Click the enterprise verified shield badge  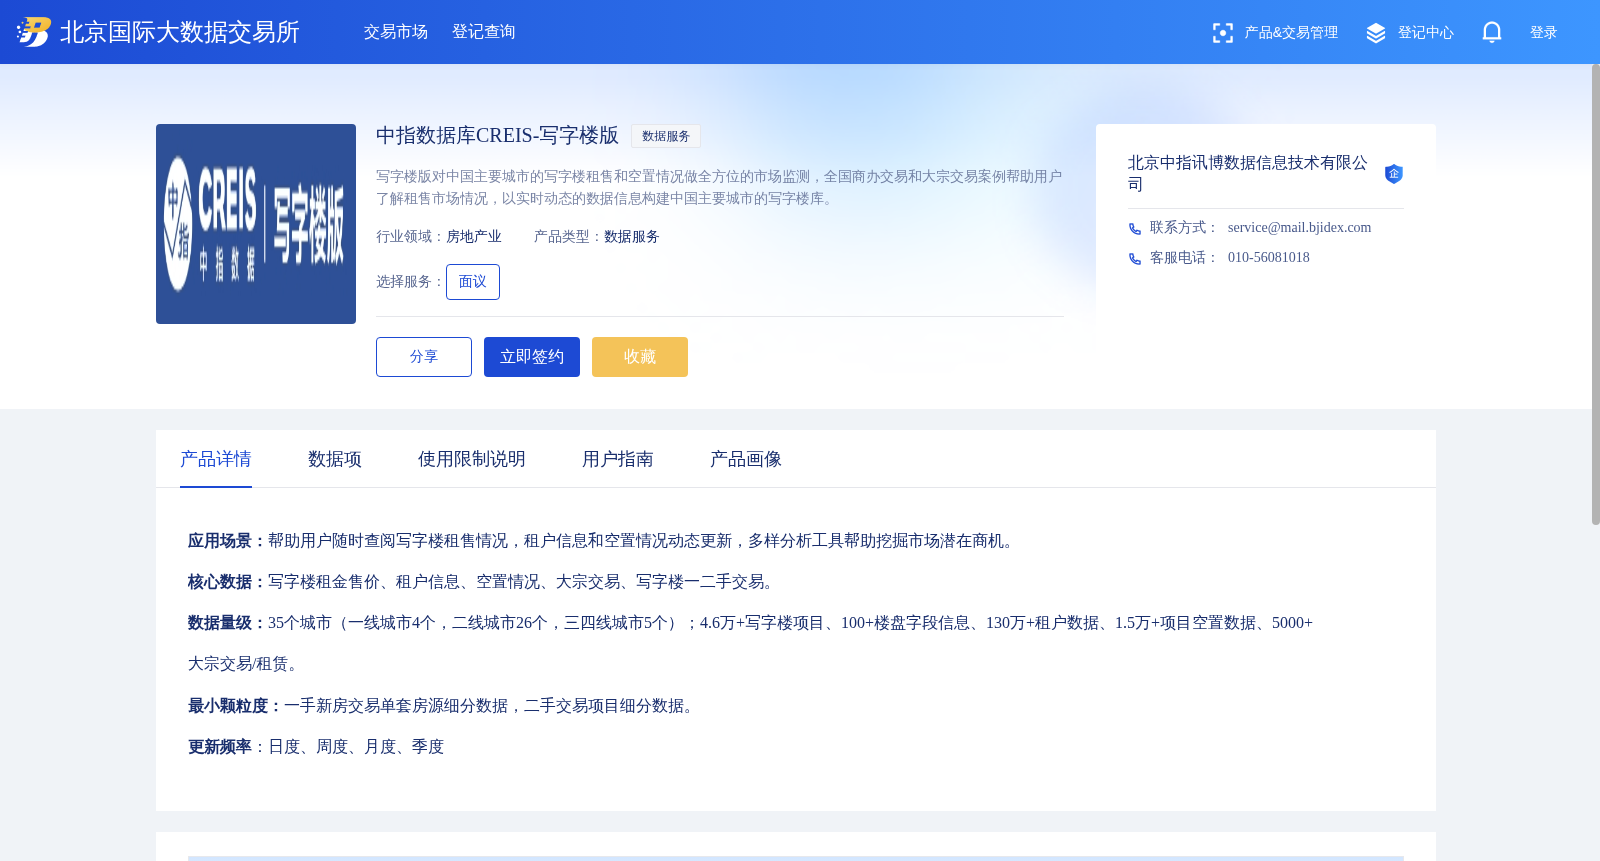point(1394,174)
